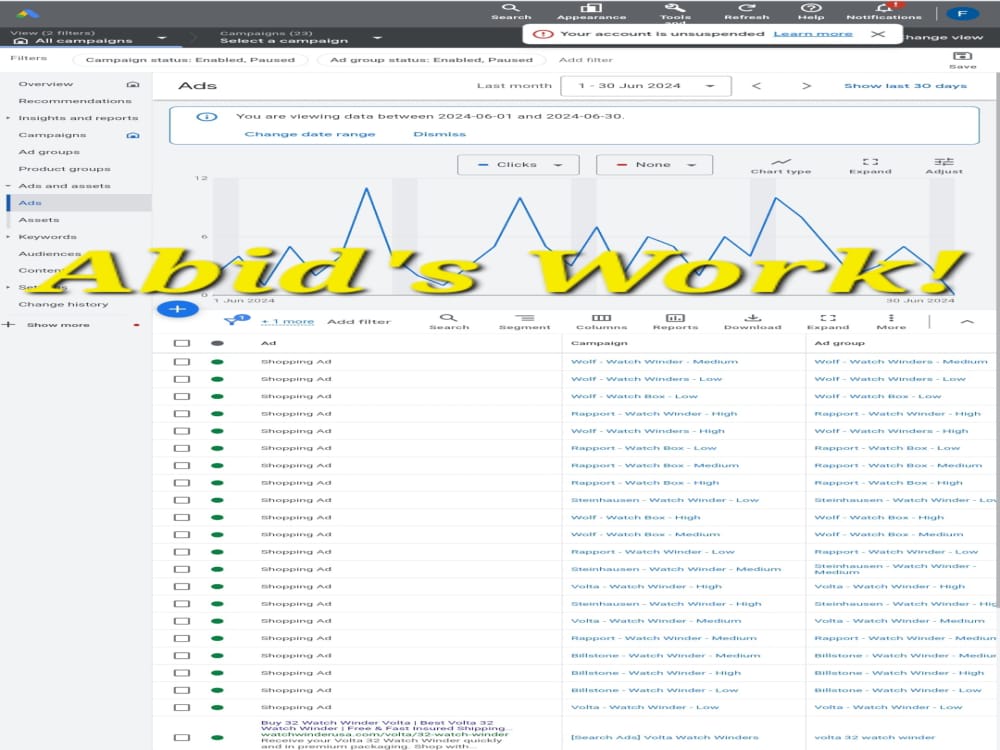Open the Tools and settings icon
The width and height of the screenshot is (1000, 750).
pos(675,11)
